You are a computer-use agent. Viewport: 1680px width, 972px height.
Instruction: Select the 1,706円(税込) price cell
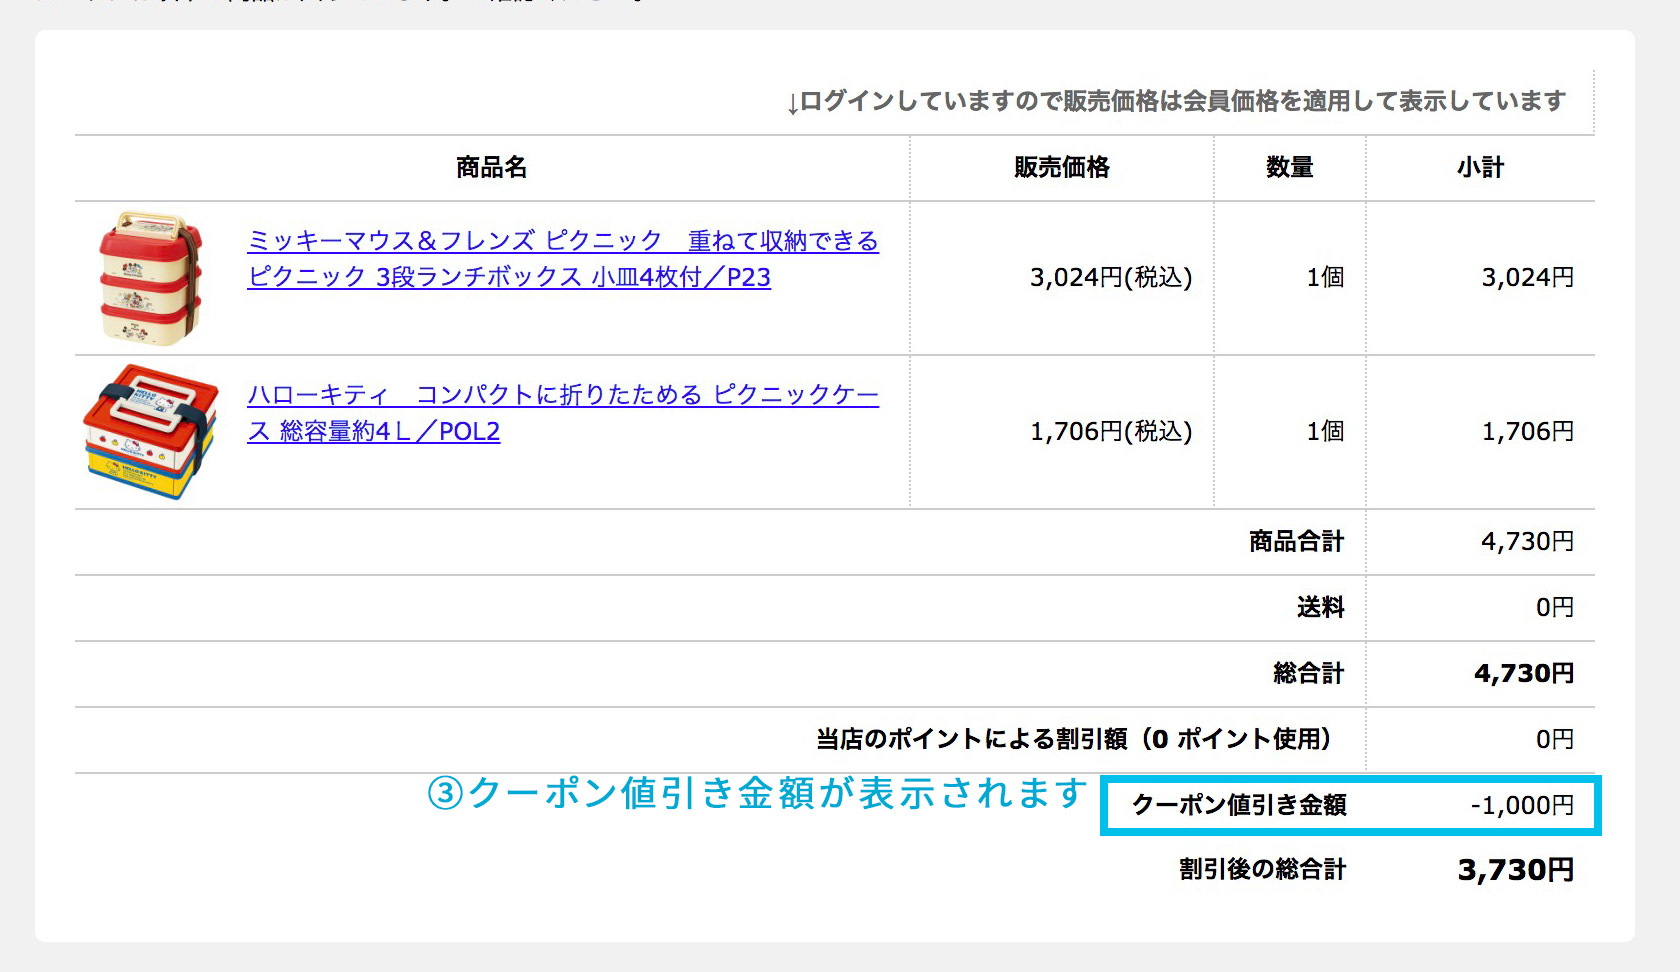(x=1111, y=431)
